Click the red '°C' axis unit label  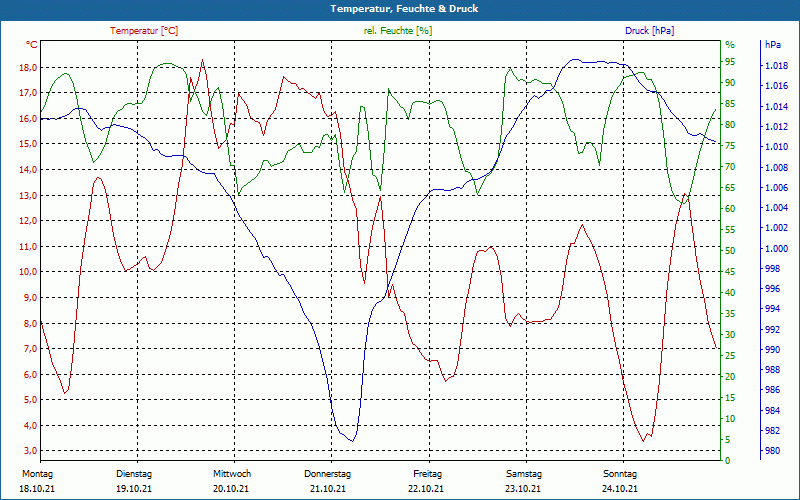pos(32,45)
